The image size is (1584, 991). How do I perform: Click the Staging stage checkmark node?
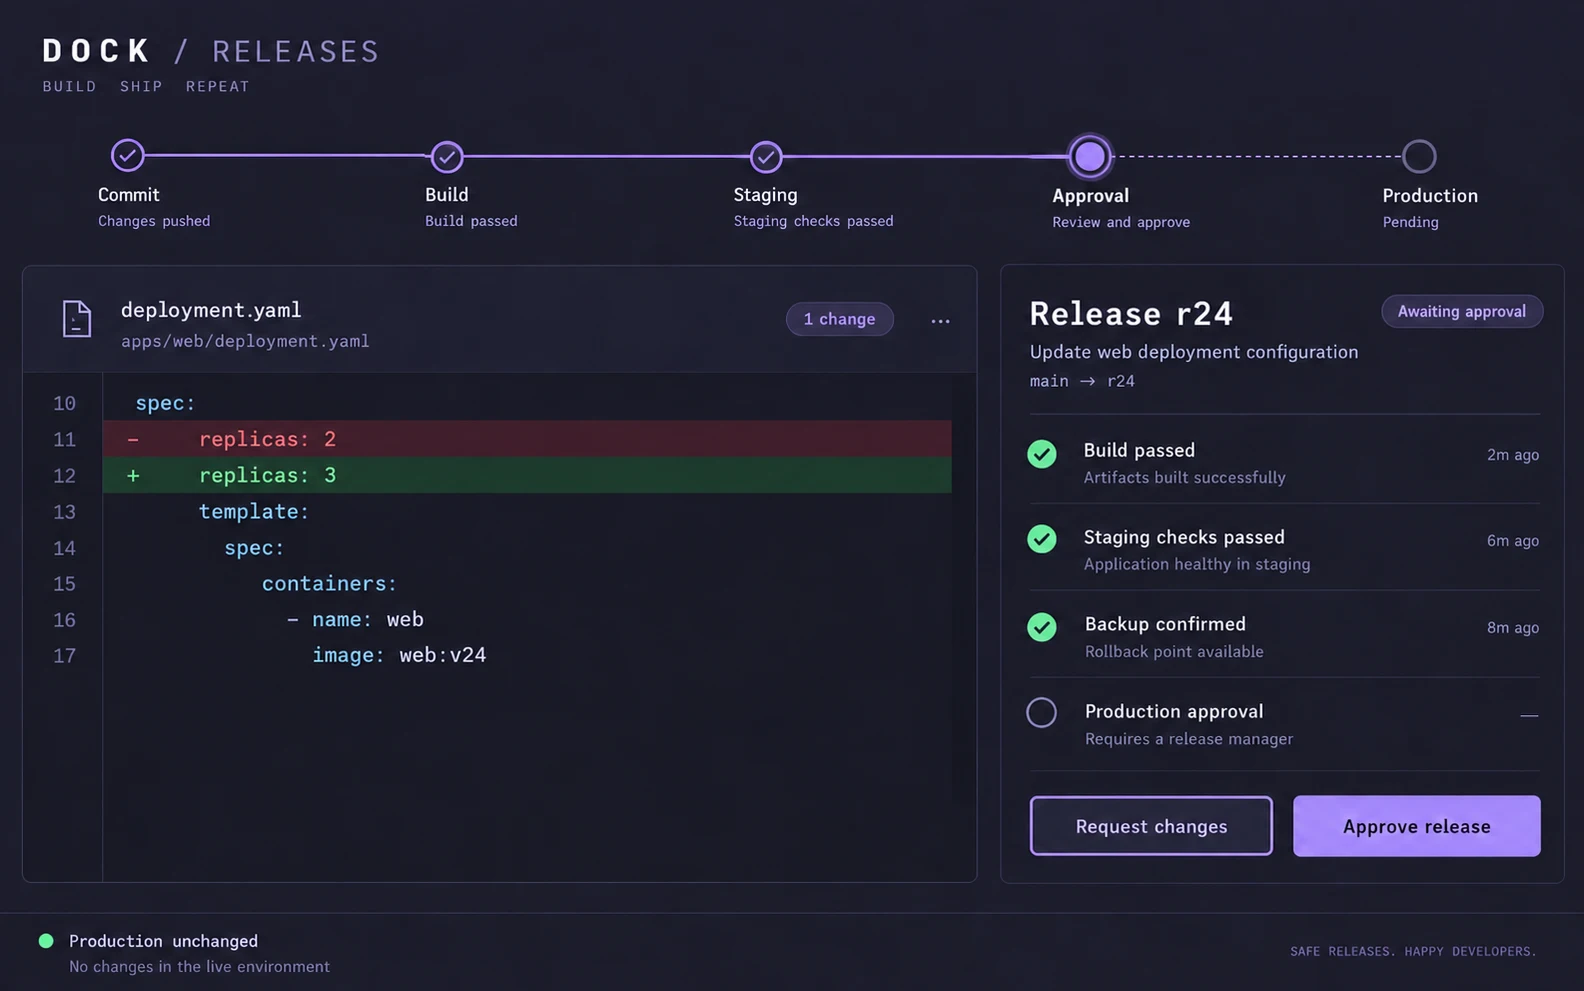tap(766, 156)
